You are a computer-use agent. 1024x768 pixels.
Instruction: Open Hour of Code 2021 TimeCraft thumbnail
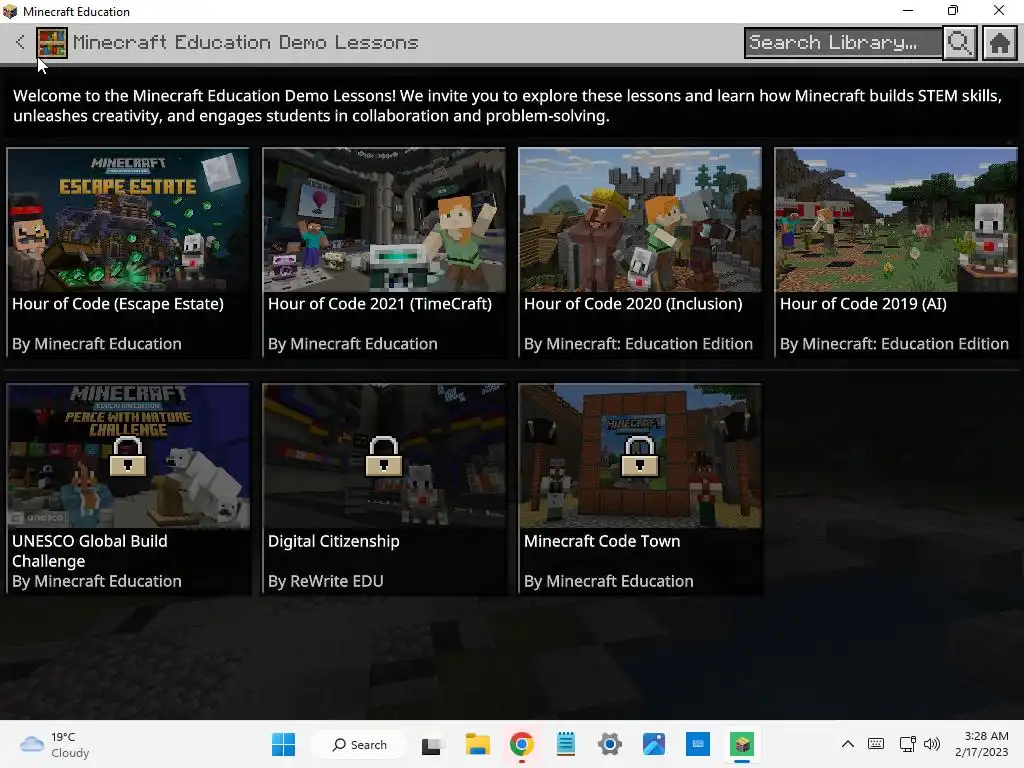point(384,219)
